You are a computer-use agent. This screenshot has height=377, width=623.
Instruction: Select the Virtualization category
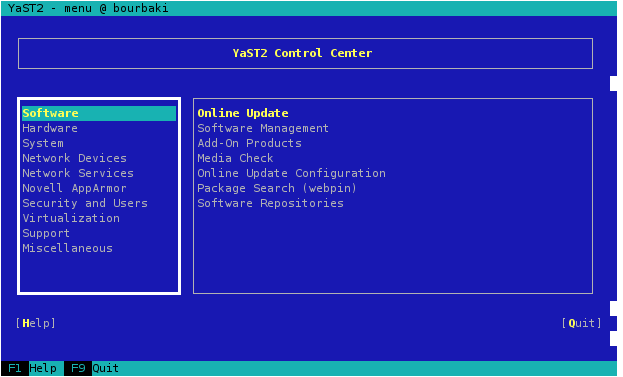point(71,218)
